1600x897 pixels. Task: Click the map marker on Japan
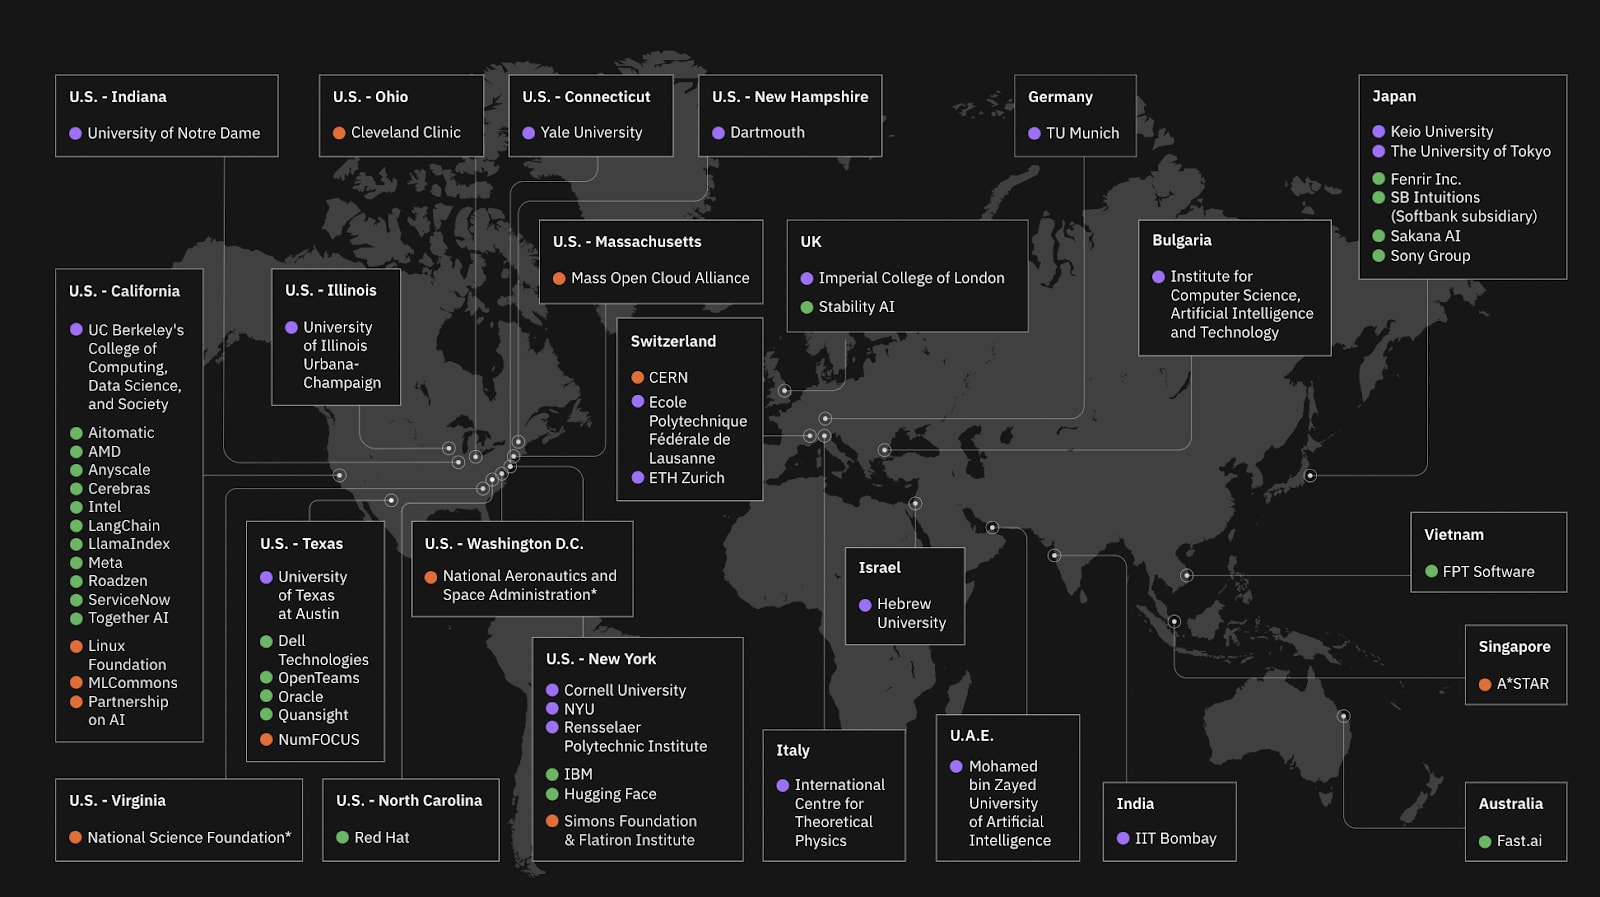[1310, 476]
